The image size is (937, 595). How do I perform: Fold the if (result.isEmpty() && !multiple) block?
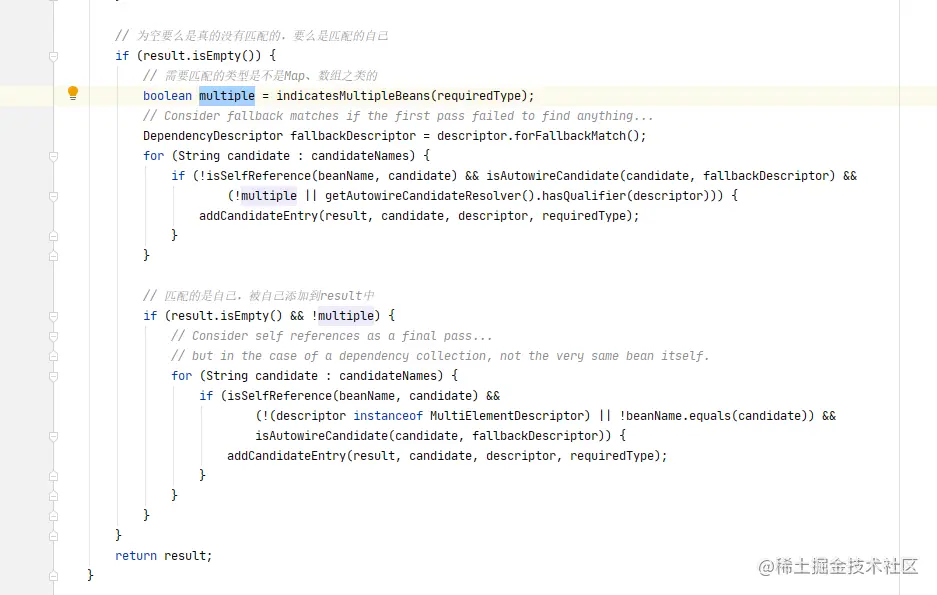pyautogui.click(x=53, y=316)
